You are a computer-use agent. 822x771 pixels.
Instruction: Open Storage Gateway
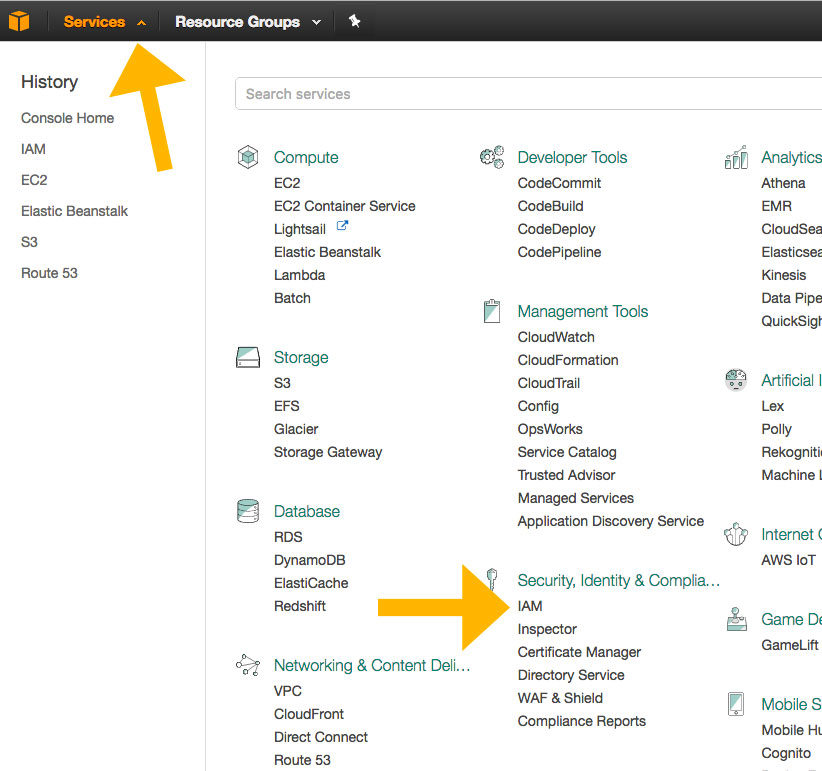(328, 452)
